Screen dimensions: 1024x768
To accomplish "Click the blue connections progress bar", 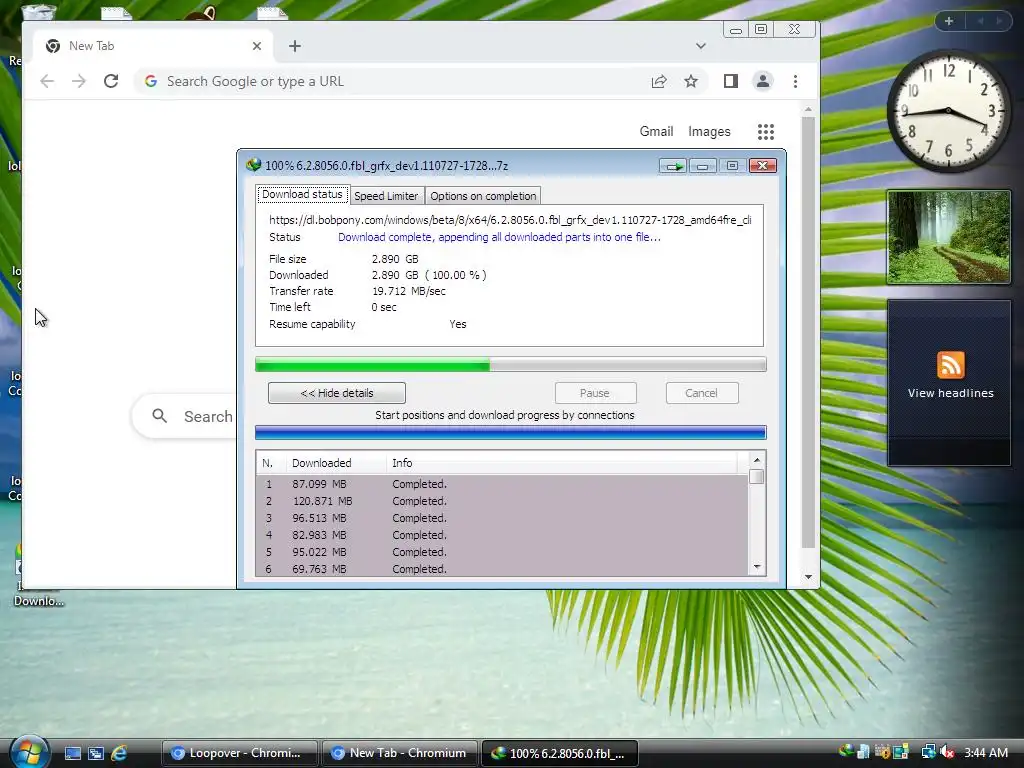I will [x=511, y=432].
